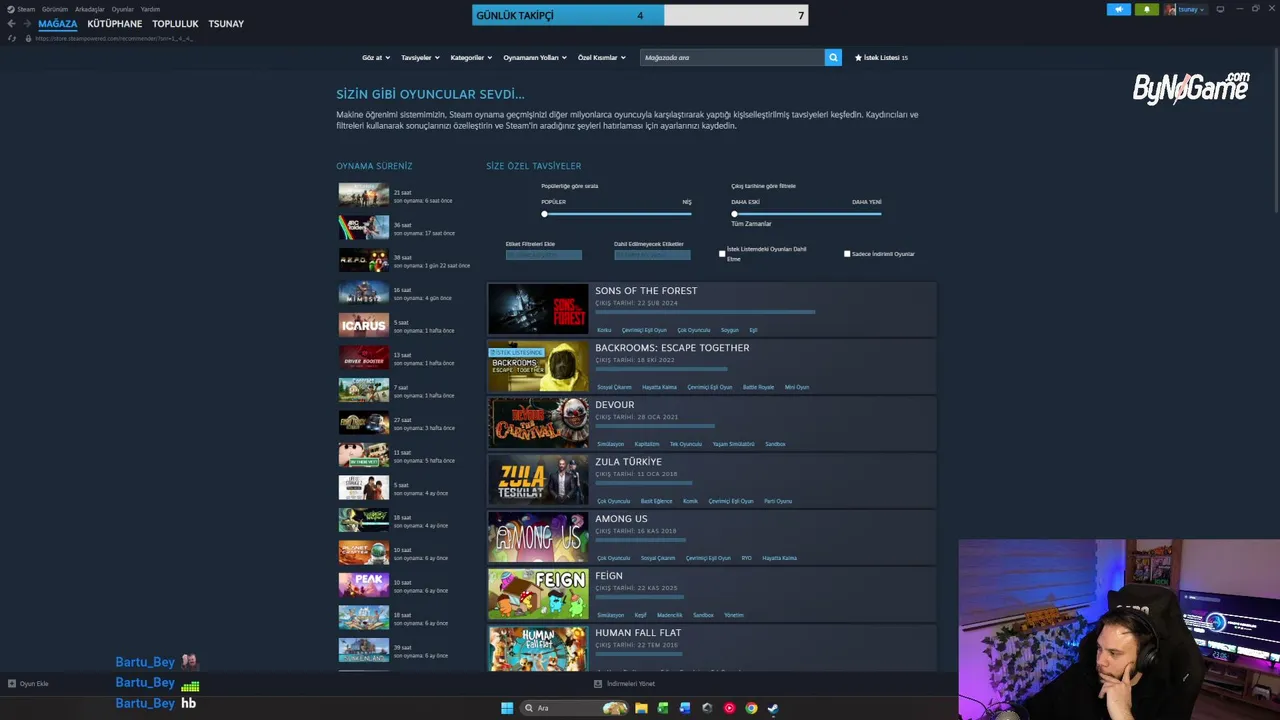
Task: Click the Mağazada ara search field
Action: tap(732, 57)
